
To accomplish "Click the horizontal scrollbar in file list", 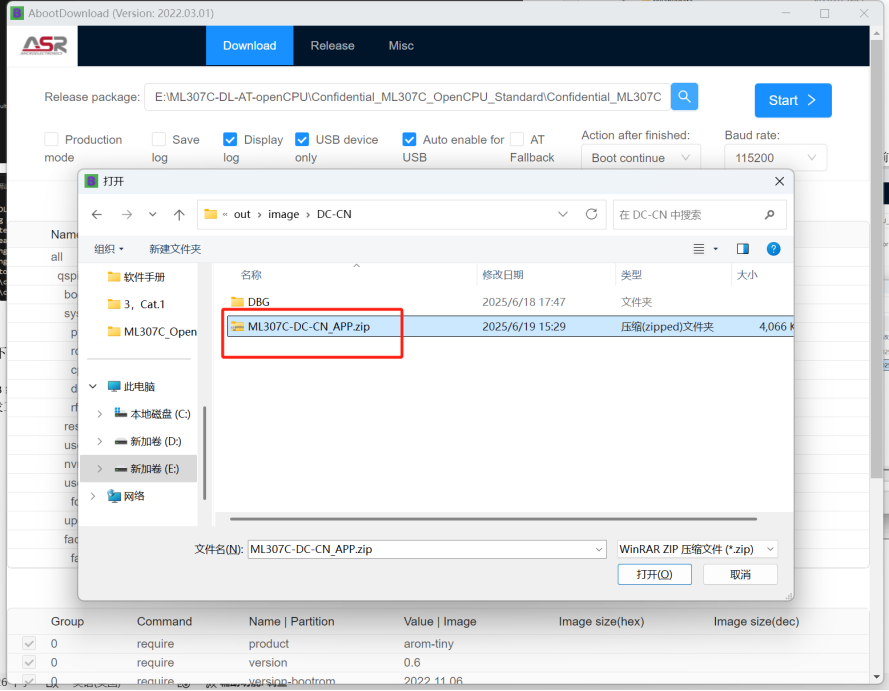I will (493, 519).
